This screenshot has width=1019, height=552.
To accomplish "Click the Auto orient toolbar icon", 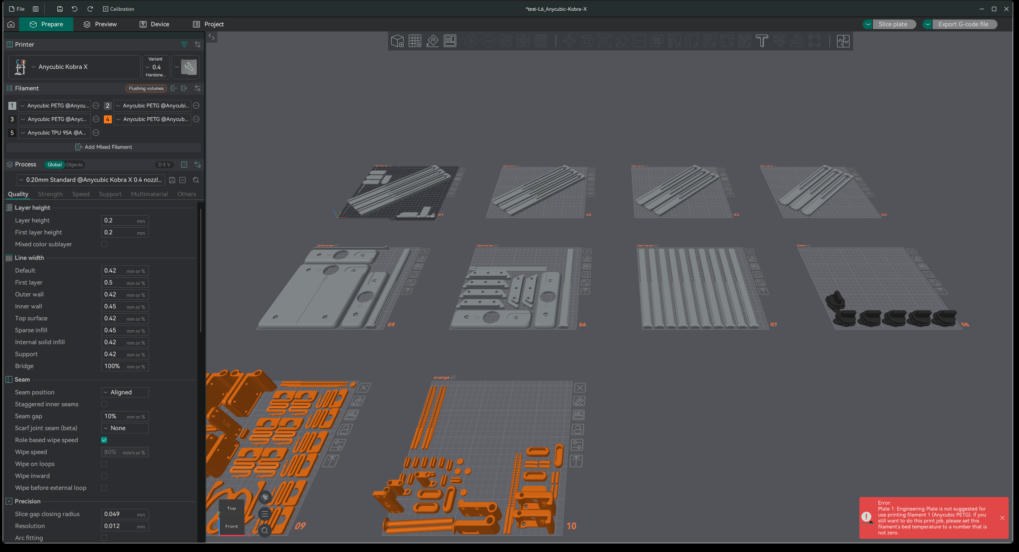I will [x=432, y=41].
